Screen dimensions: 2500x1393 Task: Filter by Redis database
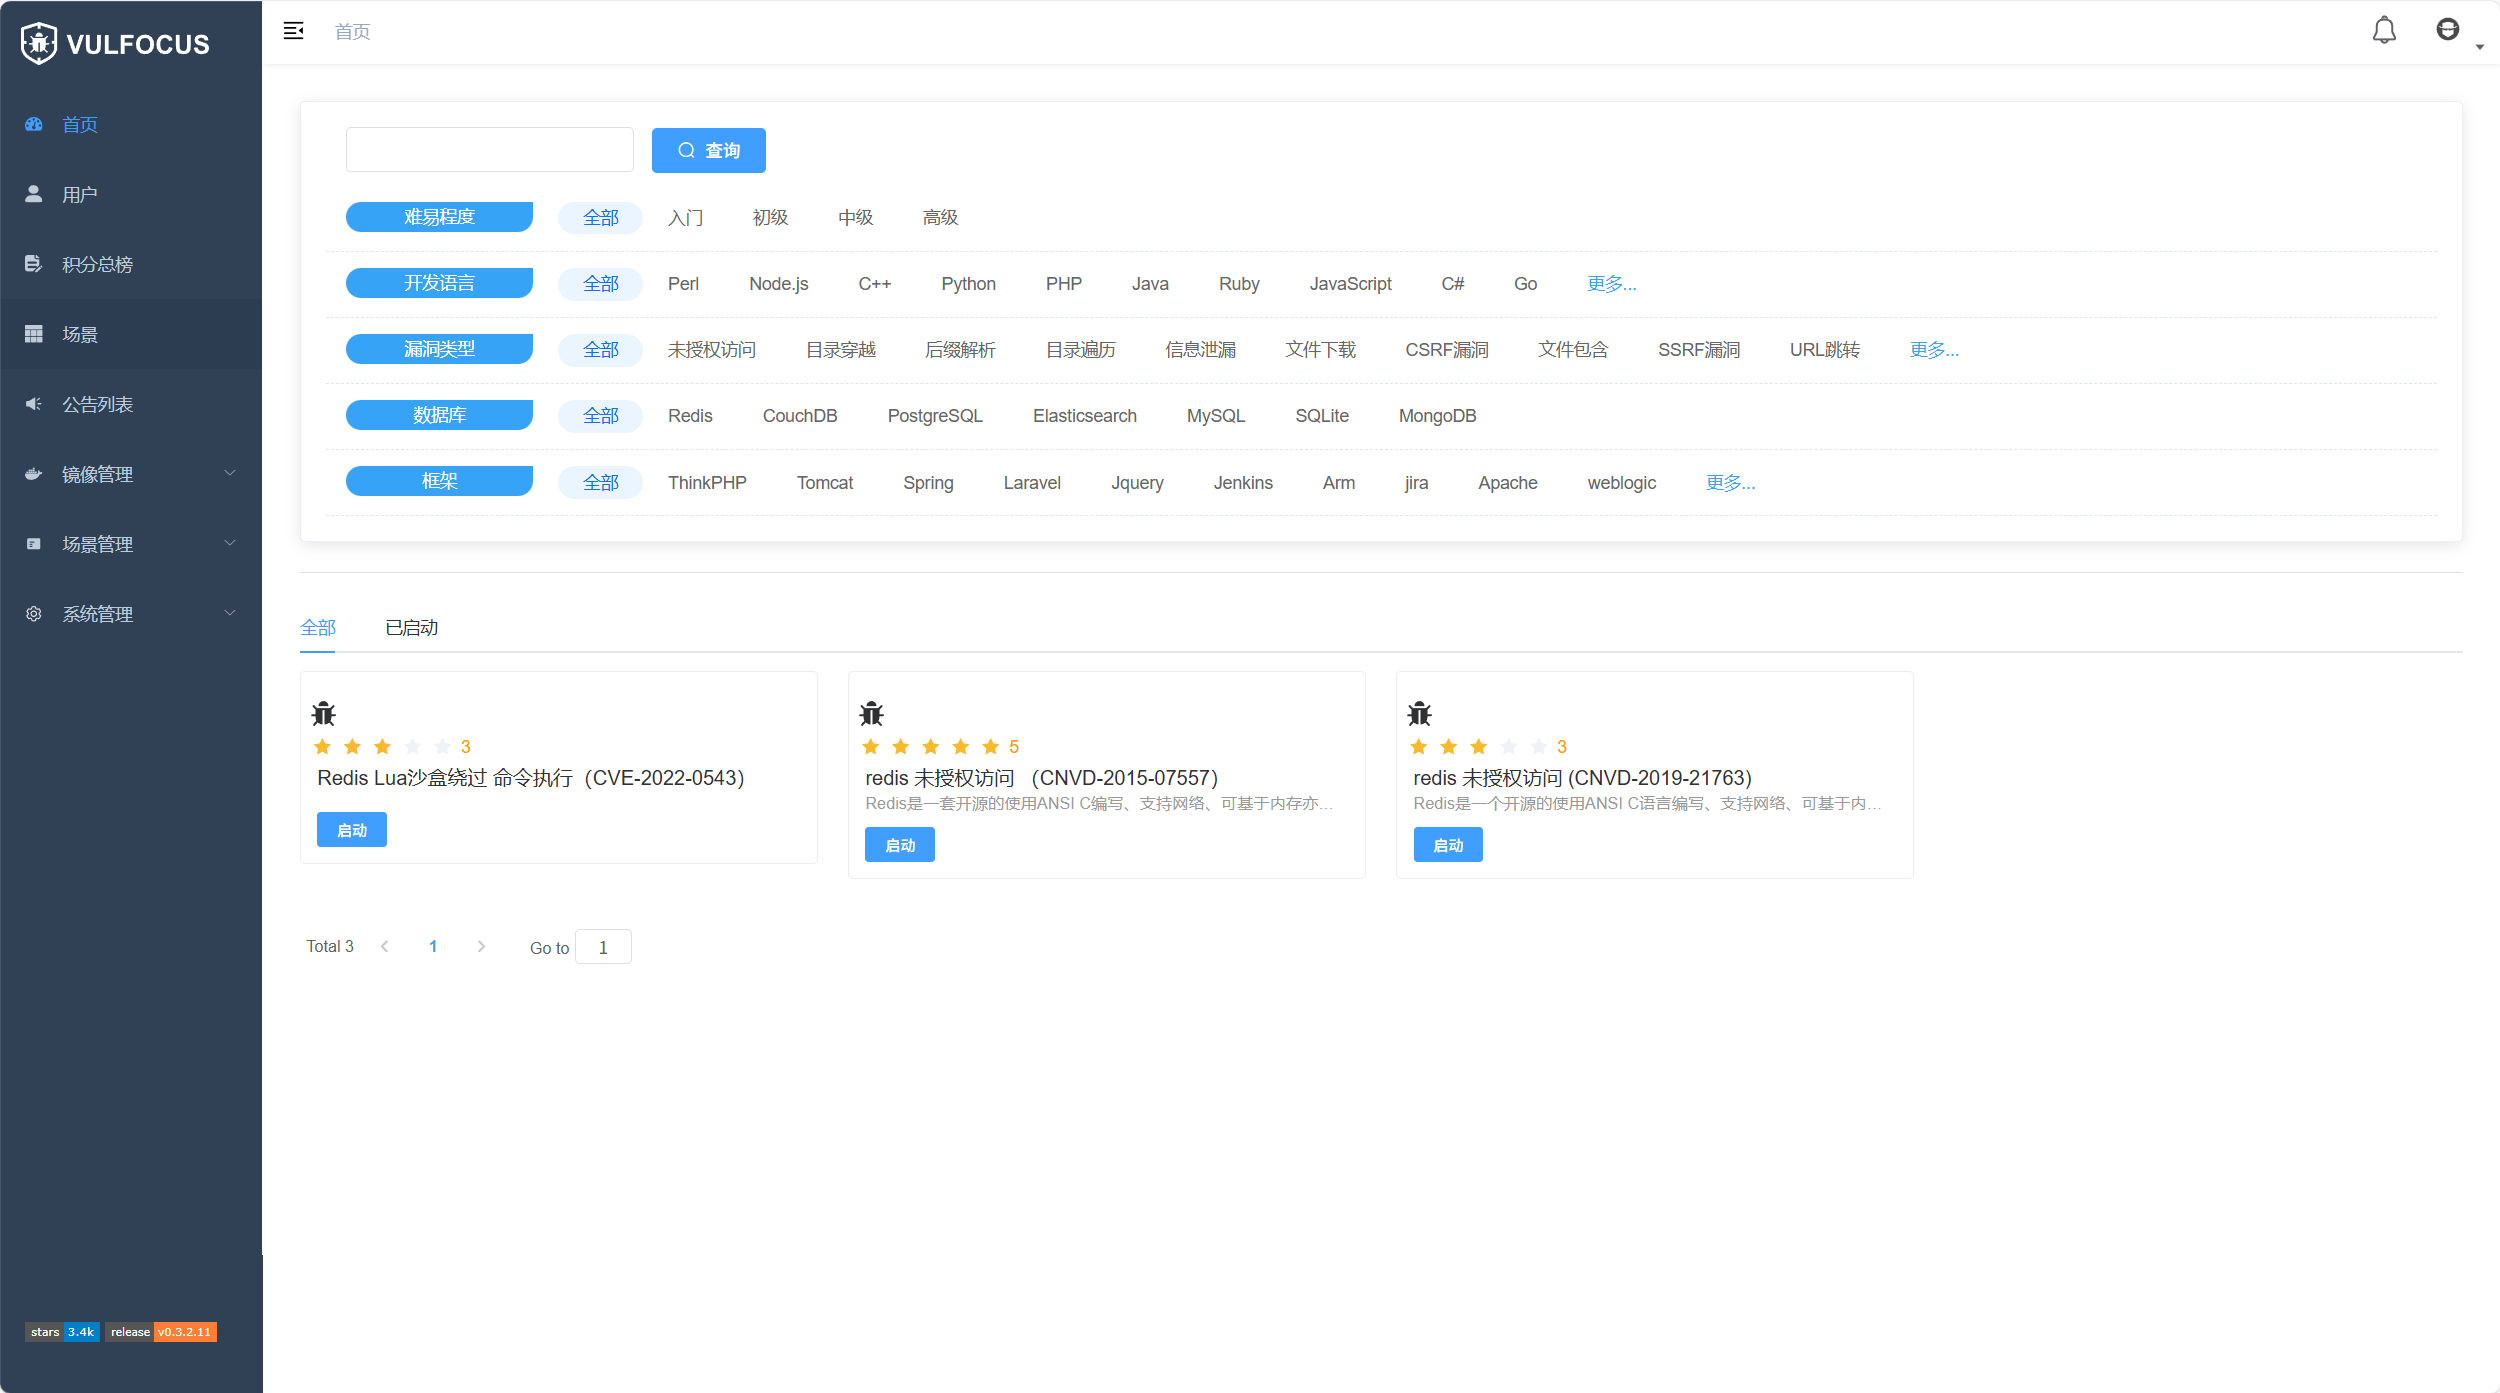coord(690,416)
